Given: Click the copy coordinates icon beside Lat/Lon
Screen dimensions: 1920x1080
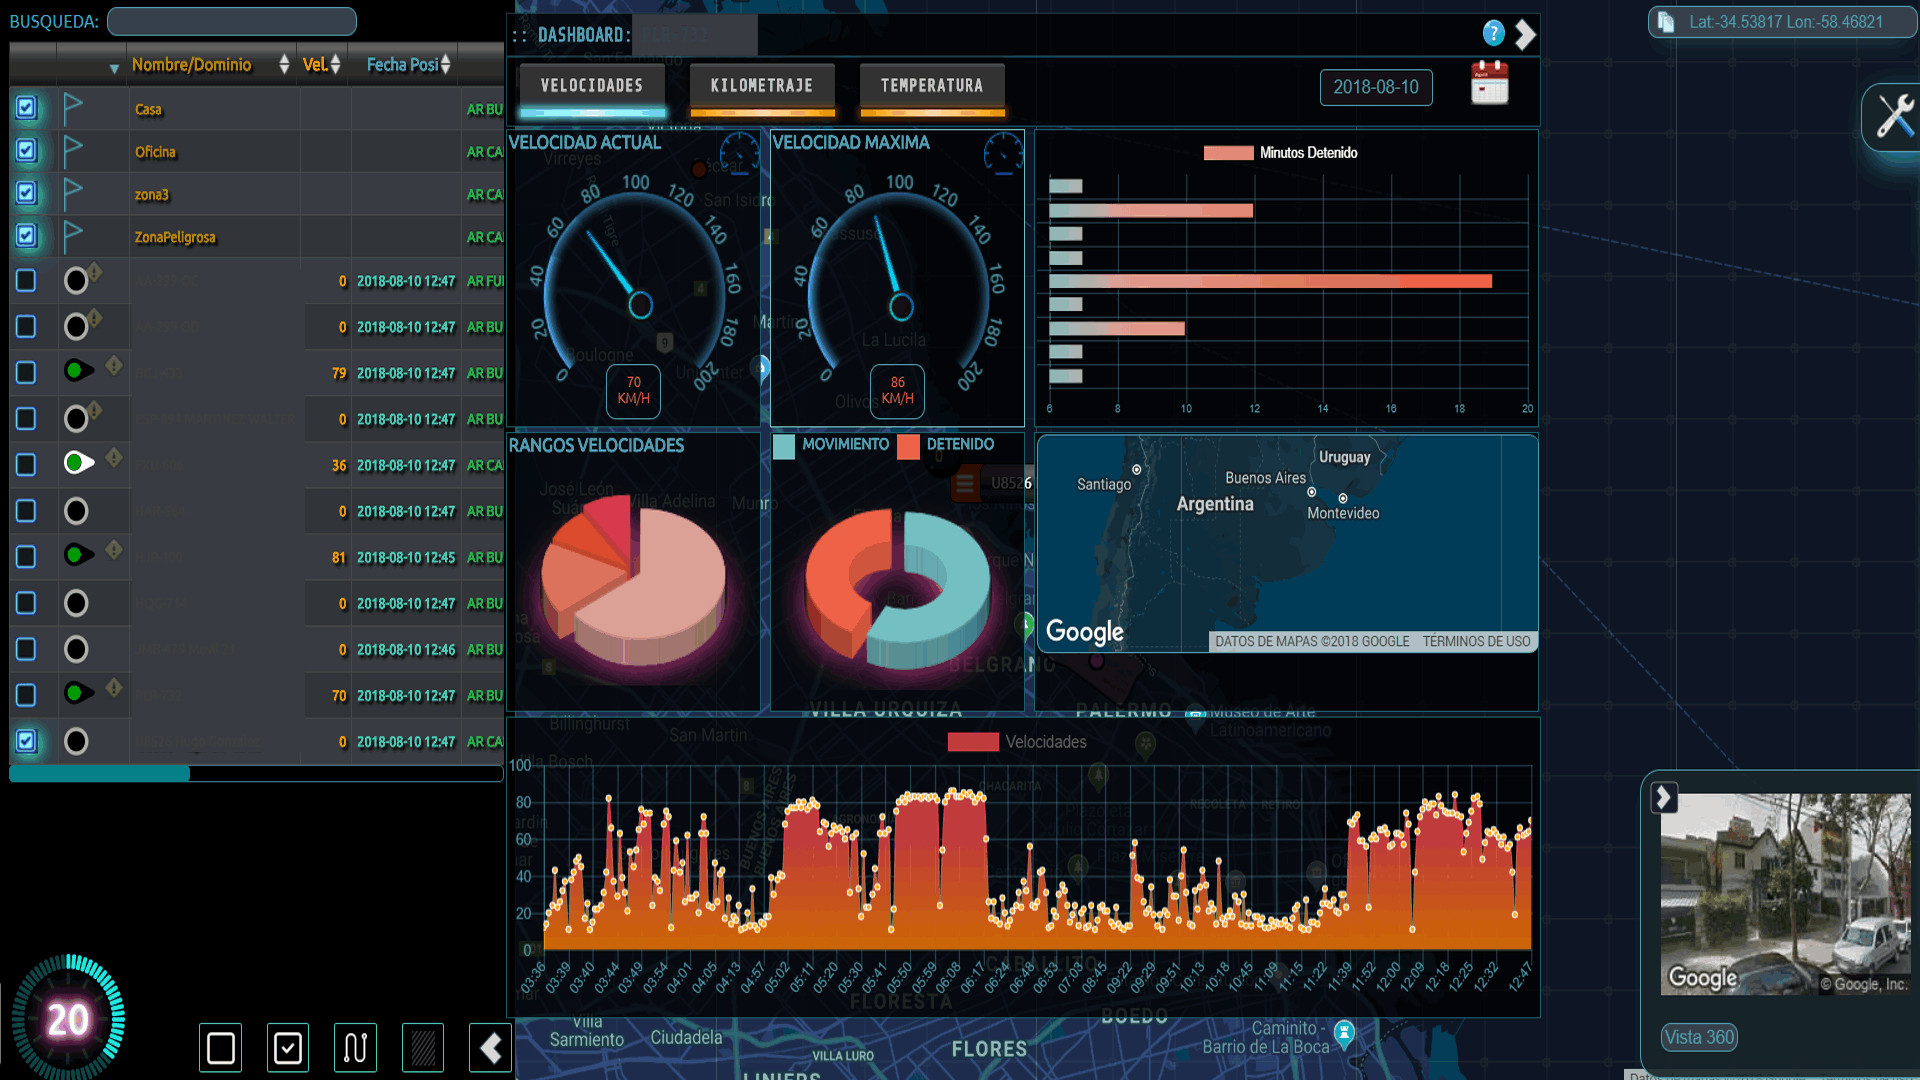Looking at the screenshot, I should pyautogui.click(x=1666, y=22).
